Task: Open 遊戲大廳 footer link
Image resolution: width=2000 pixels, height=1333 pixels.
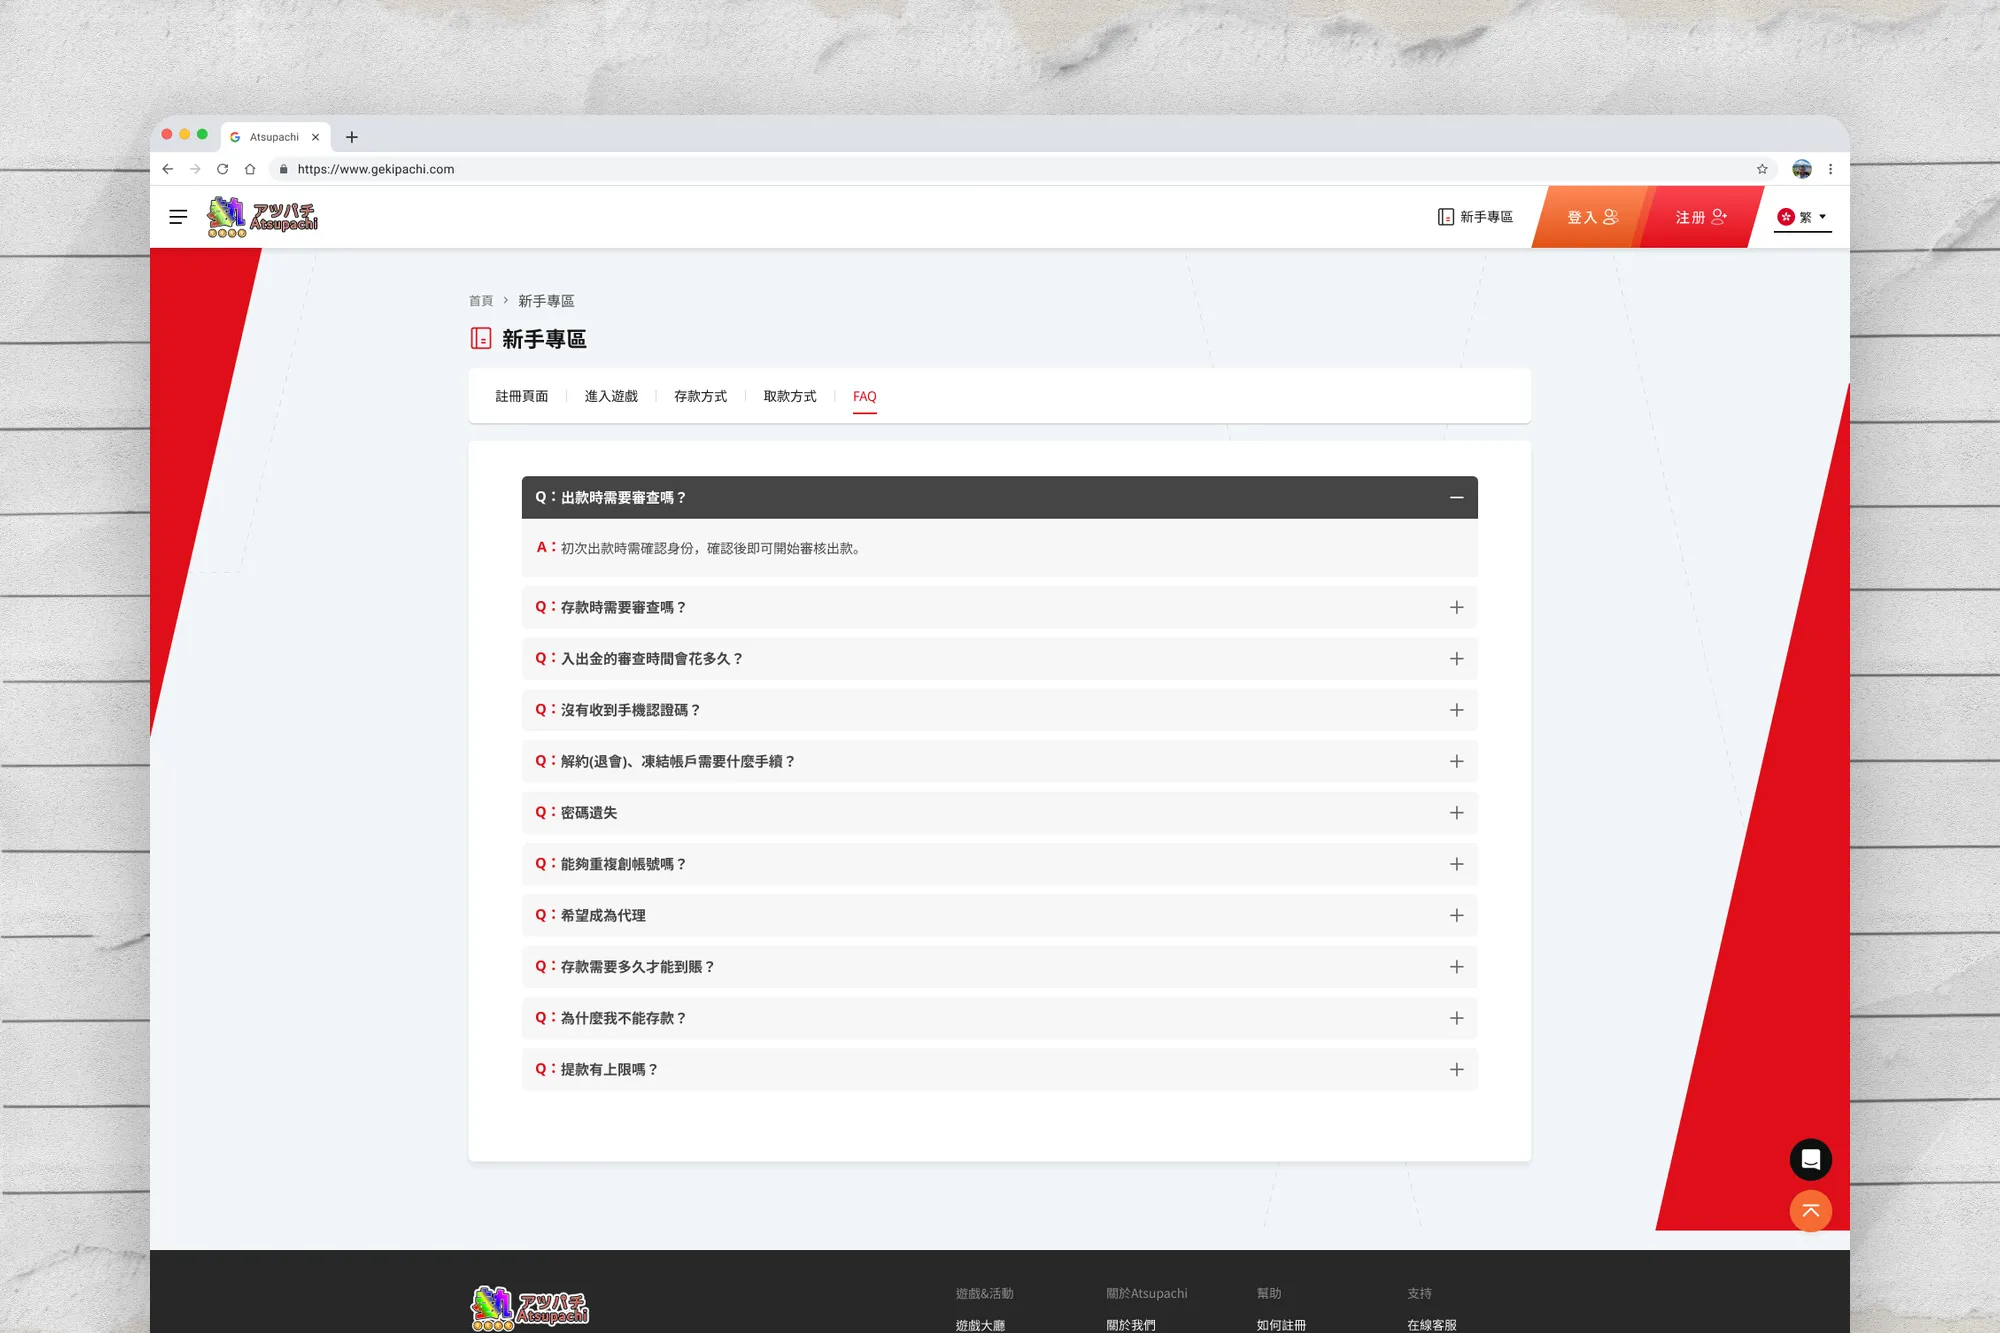Action: tap(980, 1325)
